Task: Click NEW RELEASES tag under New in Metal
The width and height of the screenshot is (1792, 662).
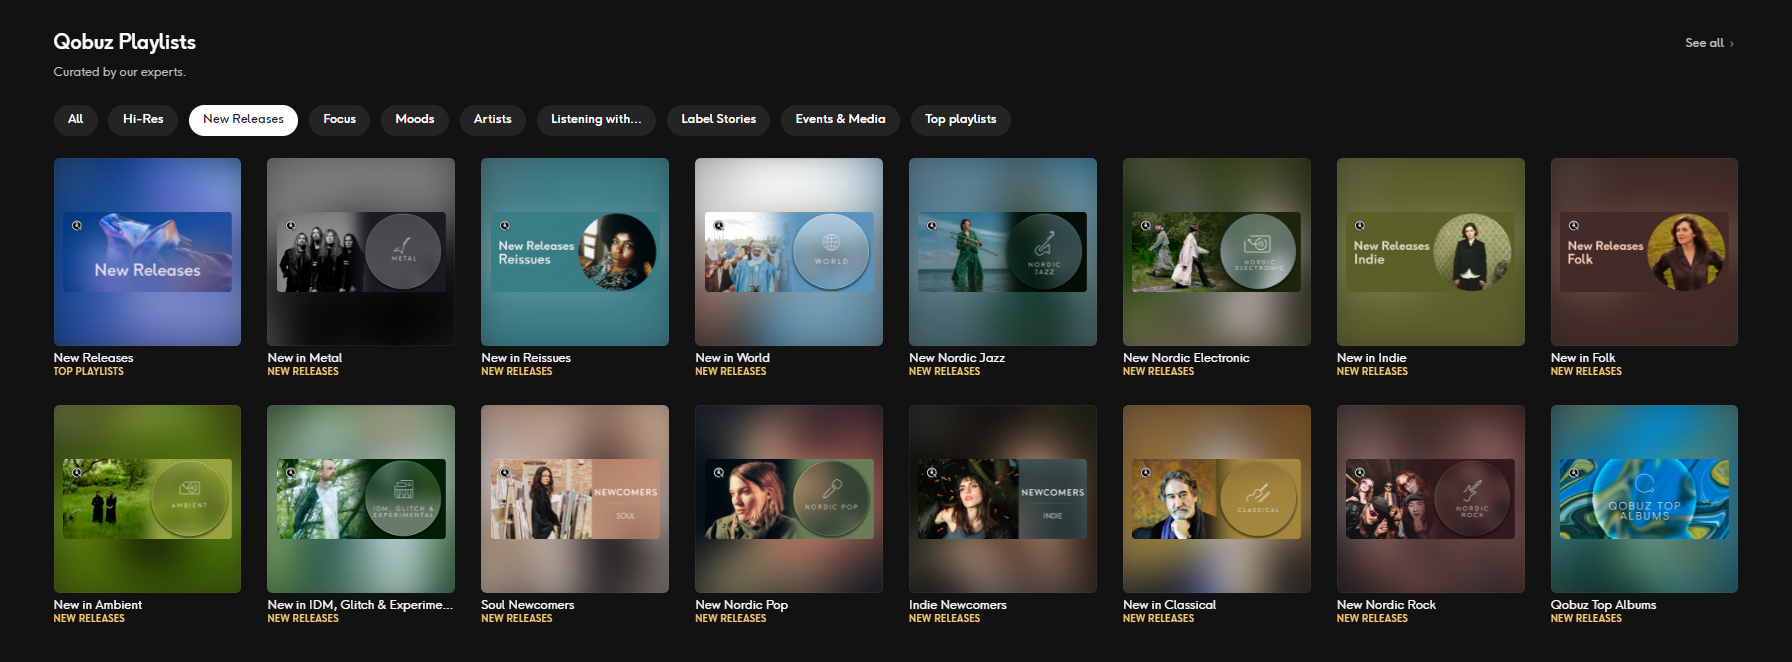Action: [303, 372]
